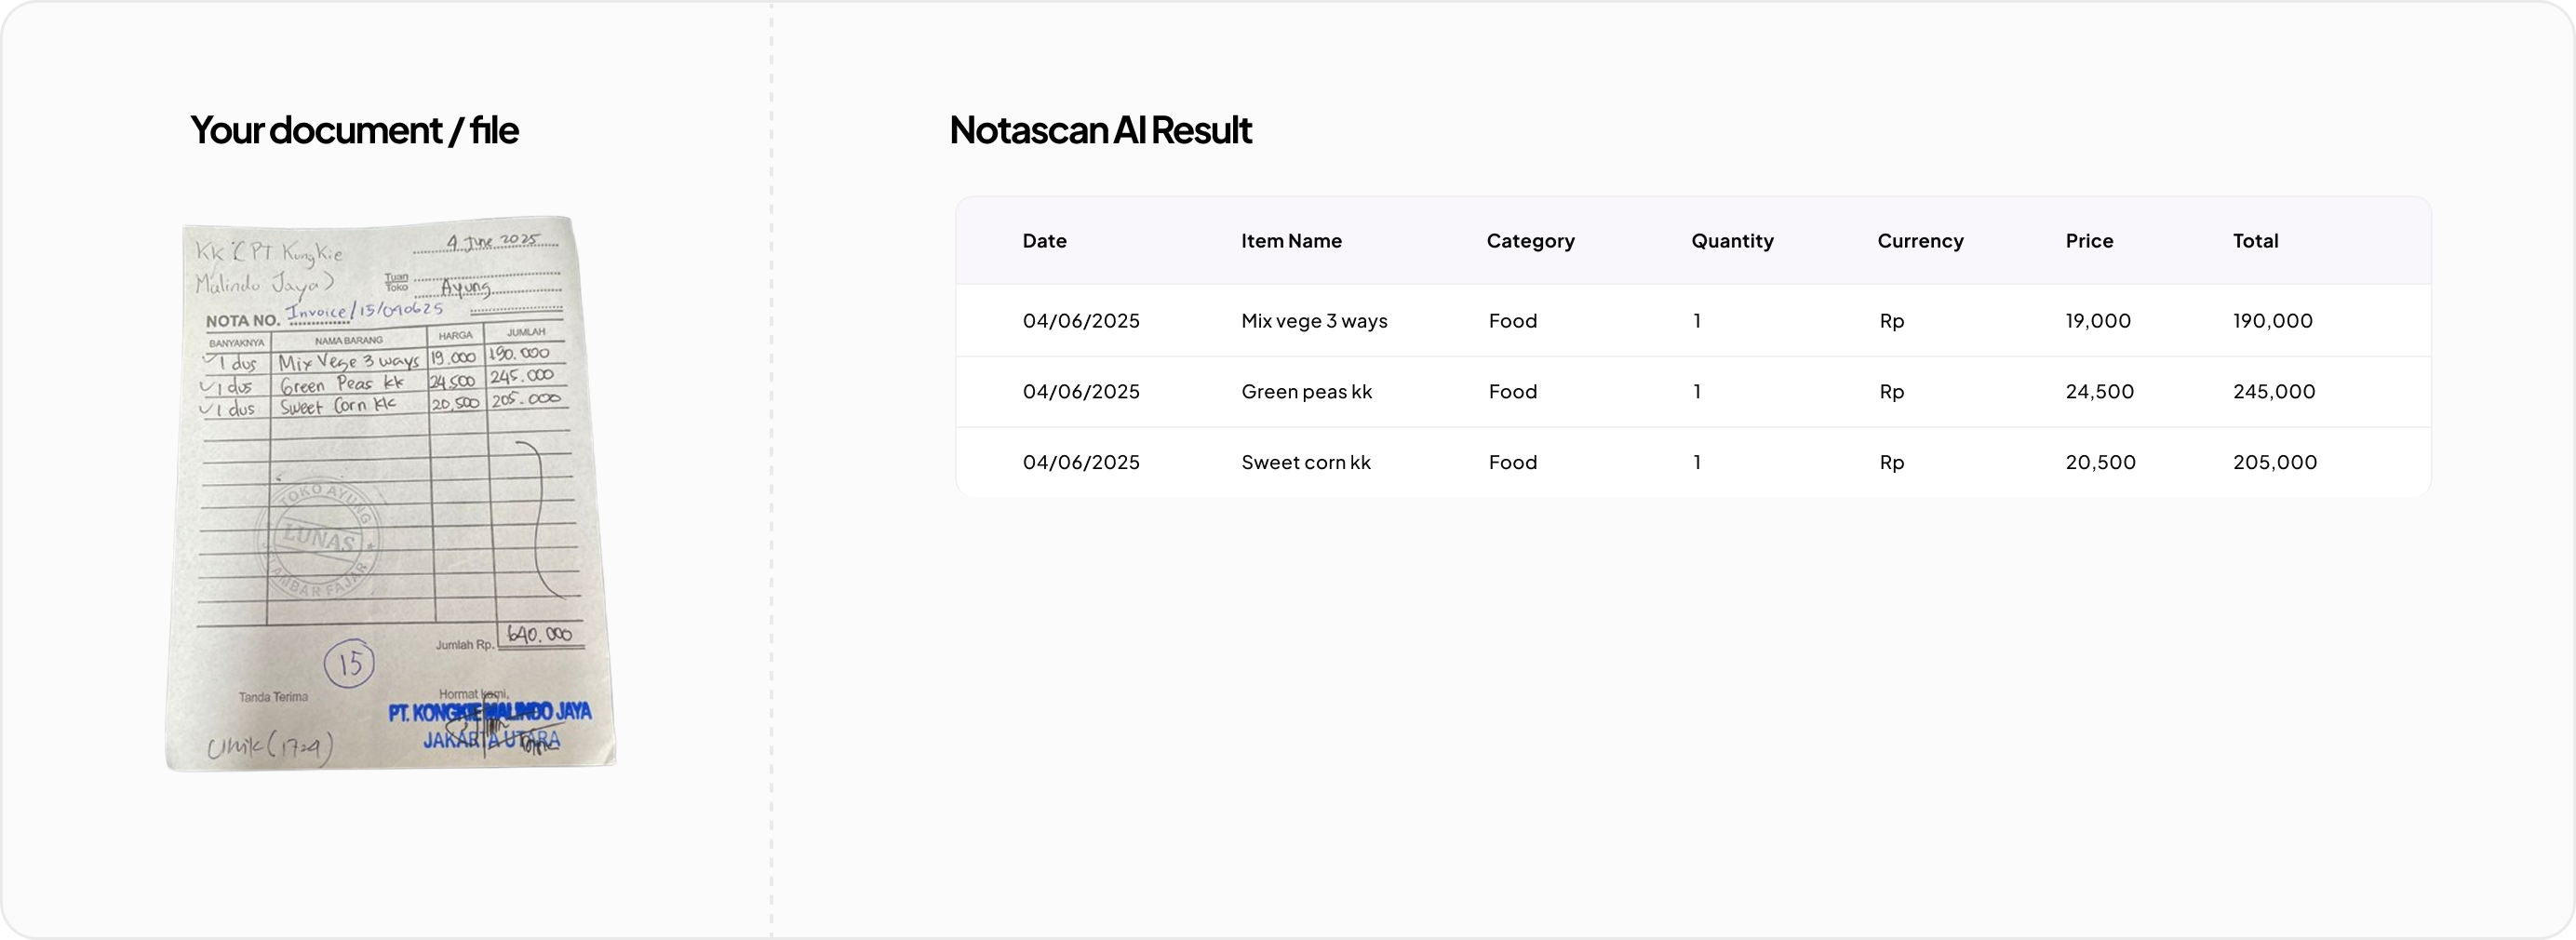Click the "Sweet corn kk" item cell

coord(1305,462)
